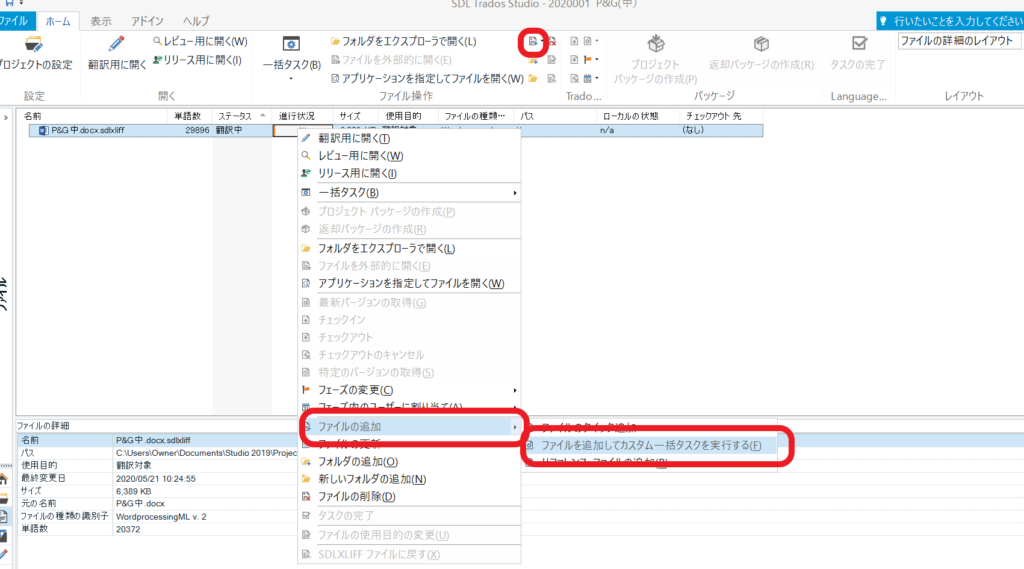Click the 翻訳中 status cell

click(229, 131)
